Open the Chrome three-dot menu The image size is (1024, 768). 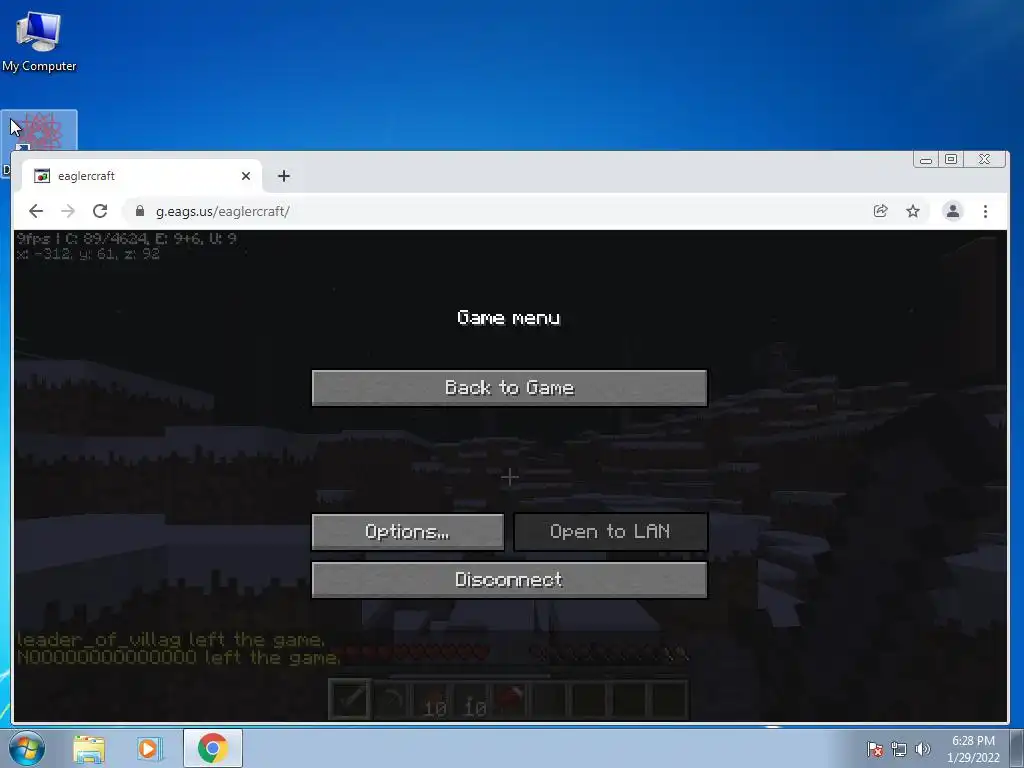click(985, 211)
